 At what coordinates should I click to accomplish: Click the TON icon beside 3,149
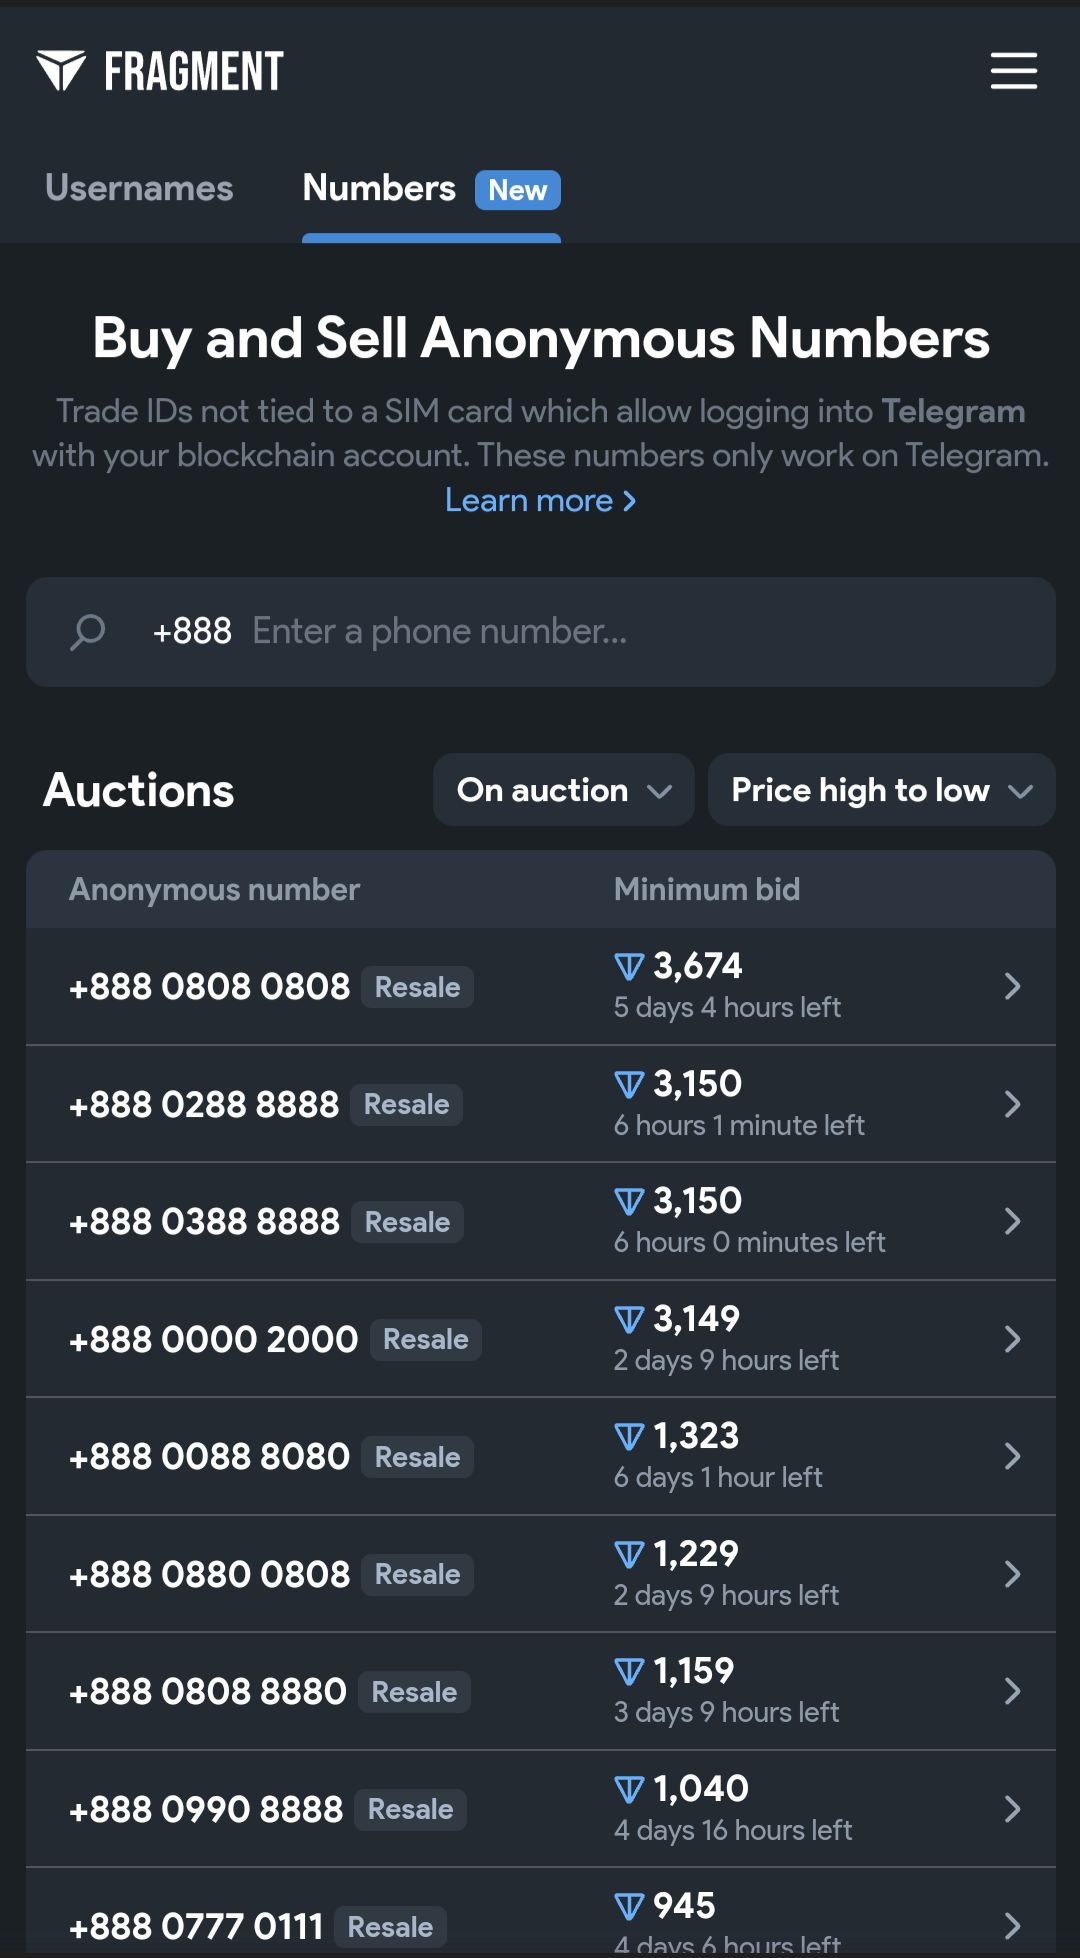pos(629,1320)
